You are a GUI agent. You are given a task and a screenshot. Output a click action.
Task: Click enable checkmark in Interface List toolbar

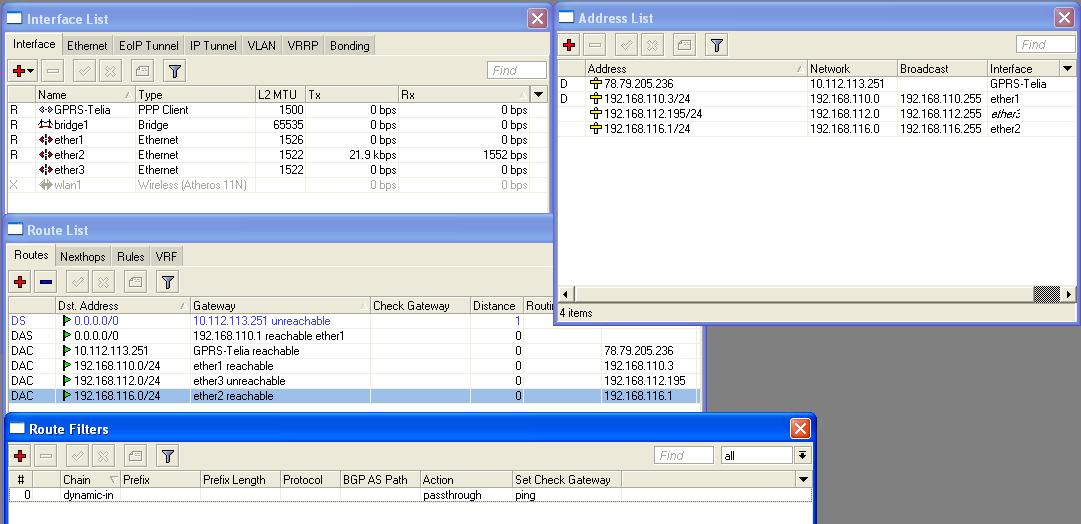click(83, 71)
